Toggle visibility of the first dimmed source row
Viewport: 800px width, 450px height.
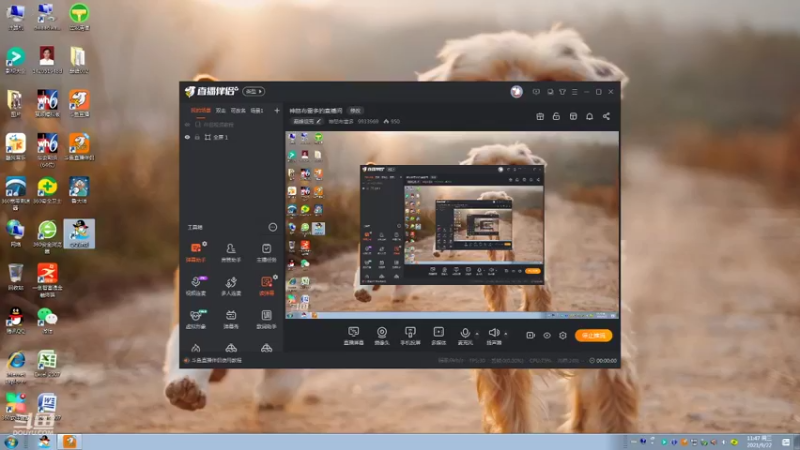coord(187,124)
